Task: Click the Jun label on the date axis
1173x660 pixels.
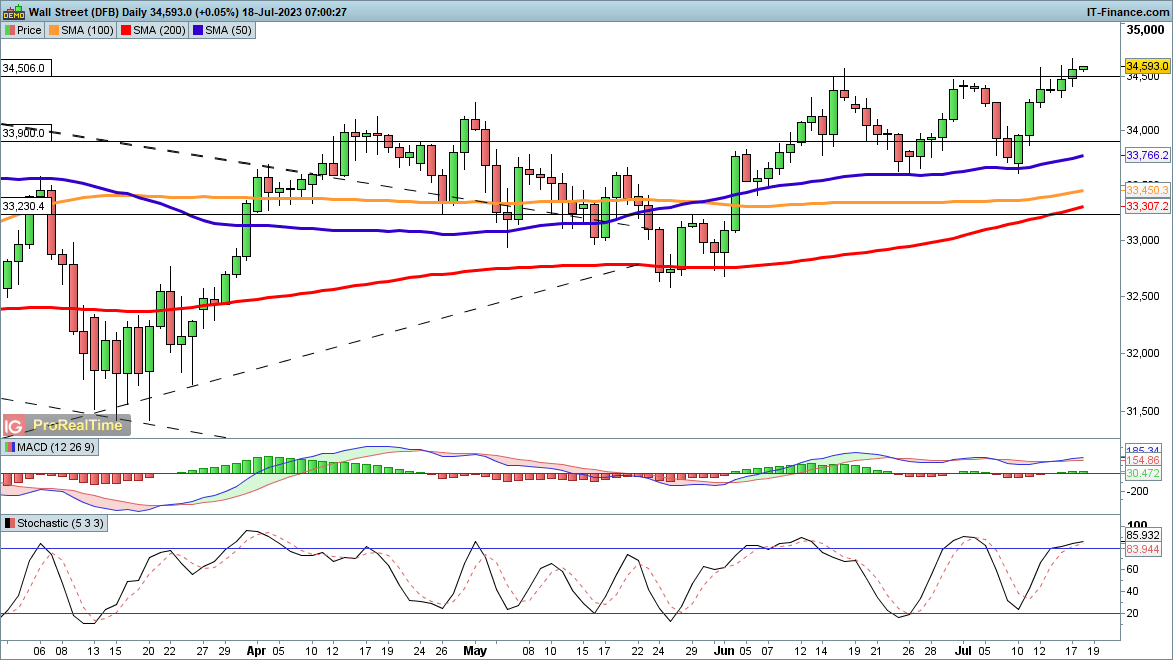Action: tap(724, 651)
